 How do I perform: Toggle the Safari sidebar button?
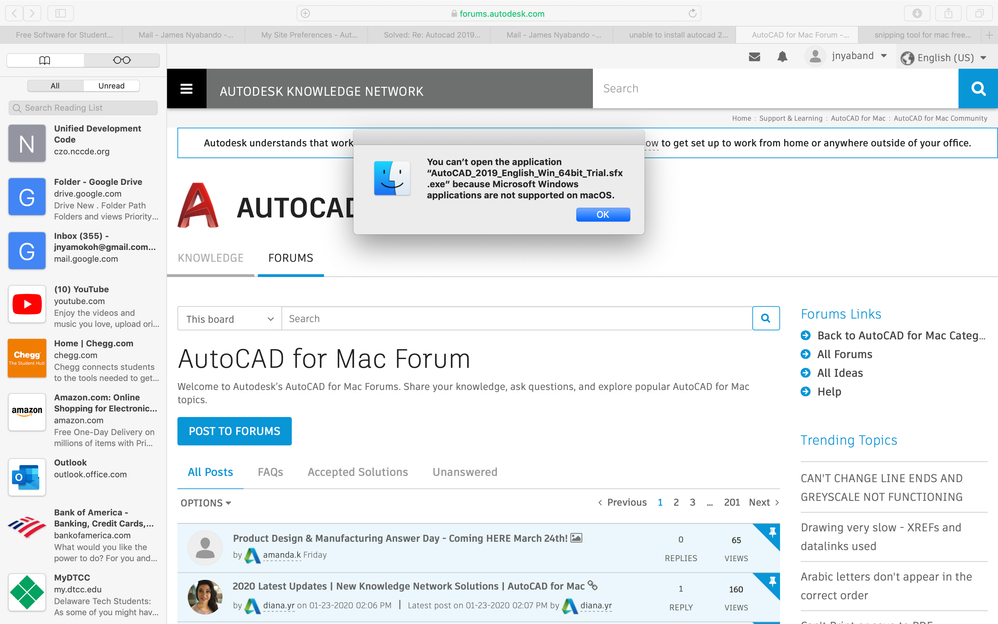pyautogui.click(x=60, y=13)
